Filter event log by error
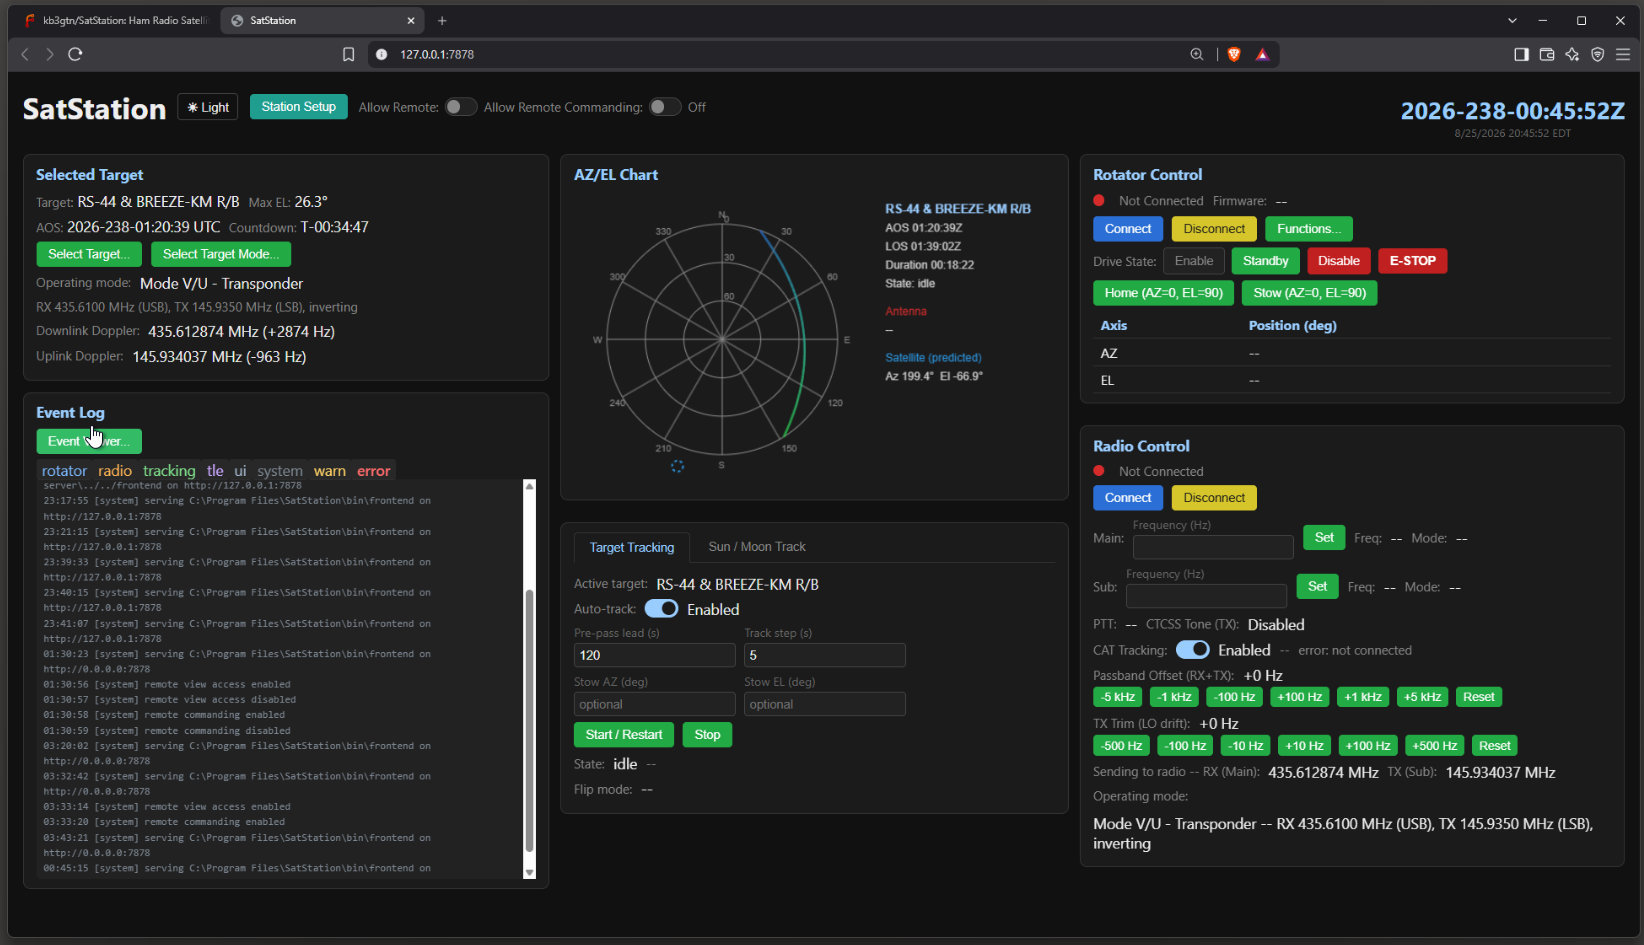This screenshot has width=1644, height=945. 374,470
